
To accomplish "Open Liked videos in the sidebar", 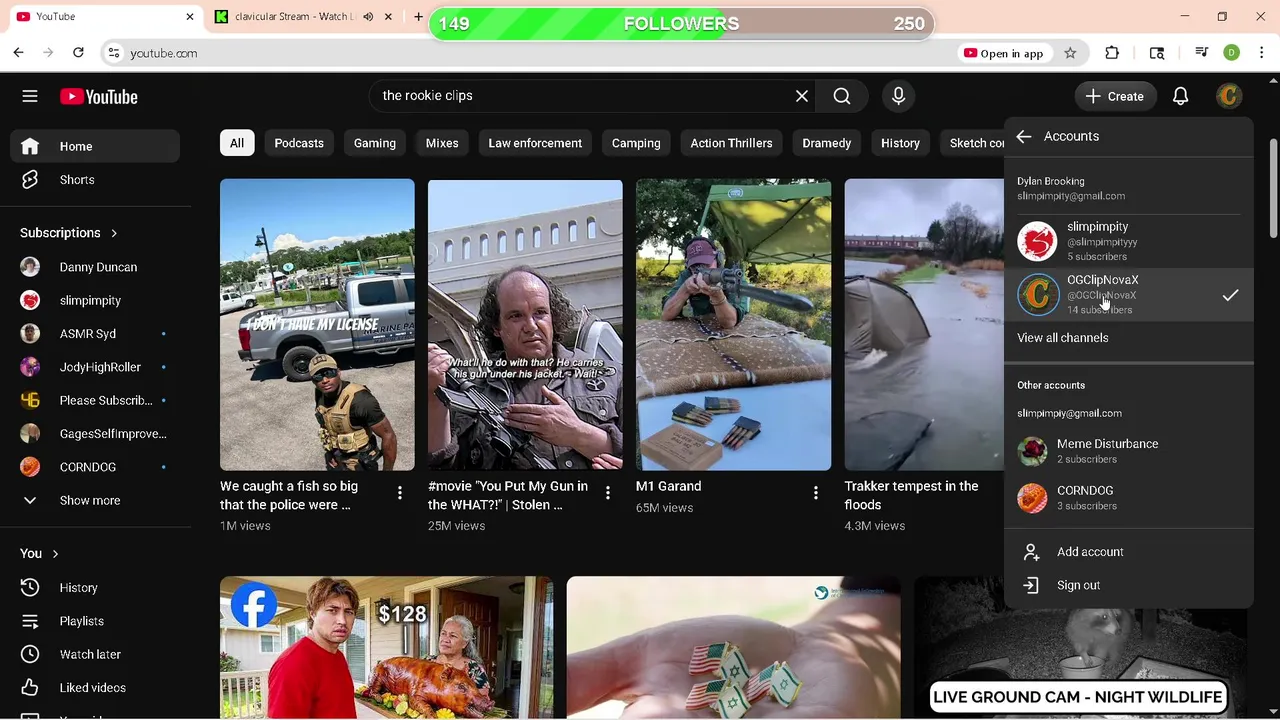I will point(96,688).
